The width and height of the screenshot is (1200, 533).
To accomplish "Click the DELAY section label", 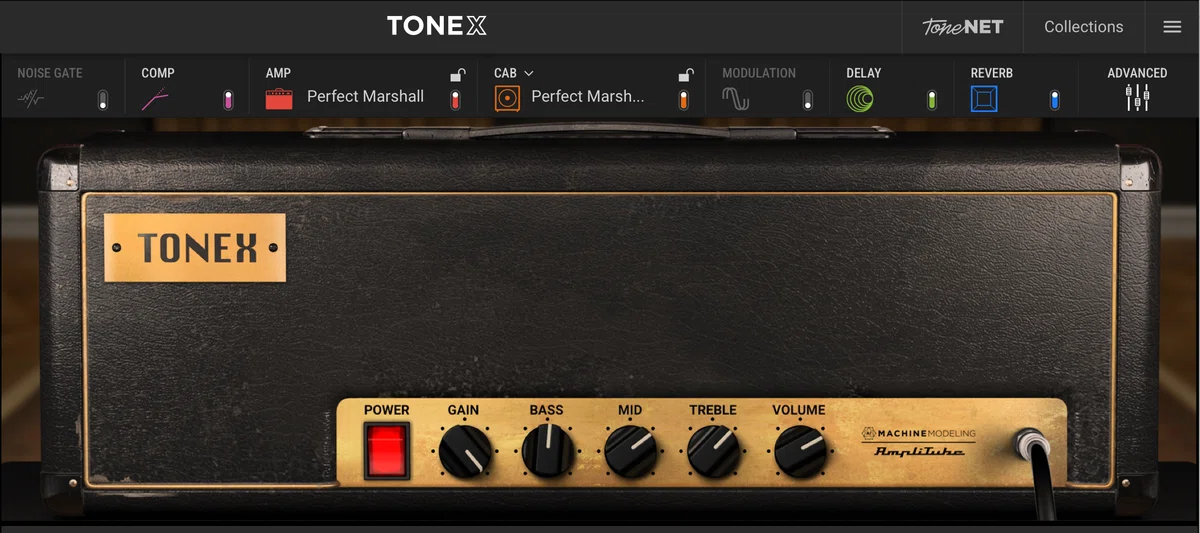I will pos(864,73).
